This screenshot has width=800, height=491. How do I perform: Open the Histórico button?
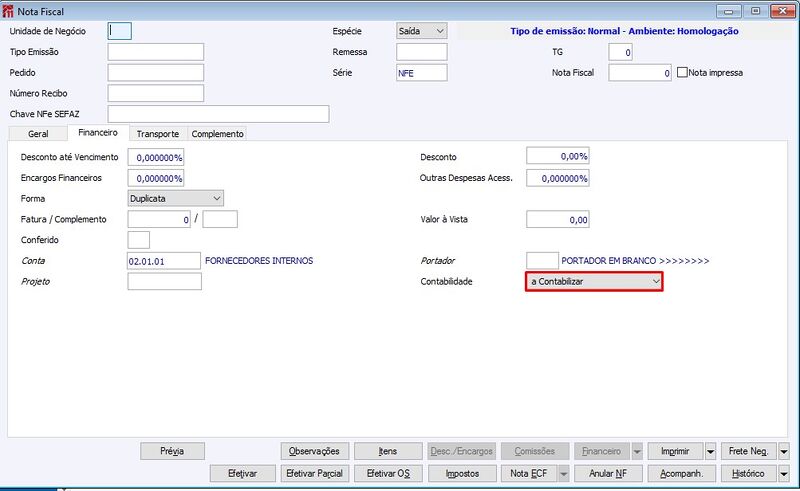pyautogui.click(x=748, y=474)
